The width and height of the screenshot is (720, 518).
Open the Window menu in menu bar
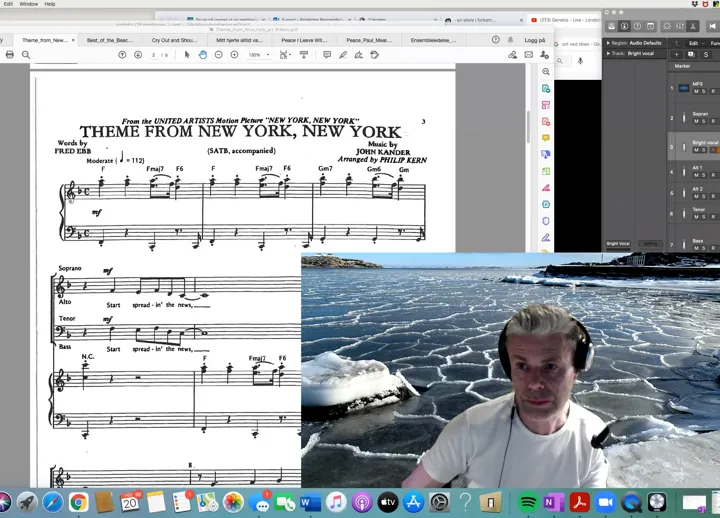coord(28,4)
